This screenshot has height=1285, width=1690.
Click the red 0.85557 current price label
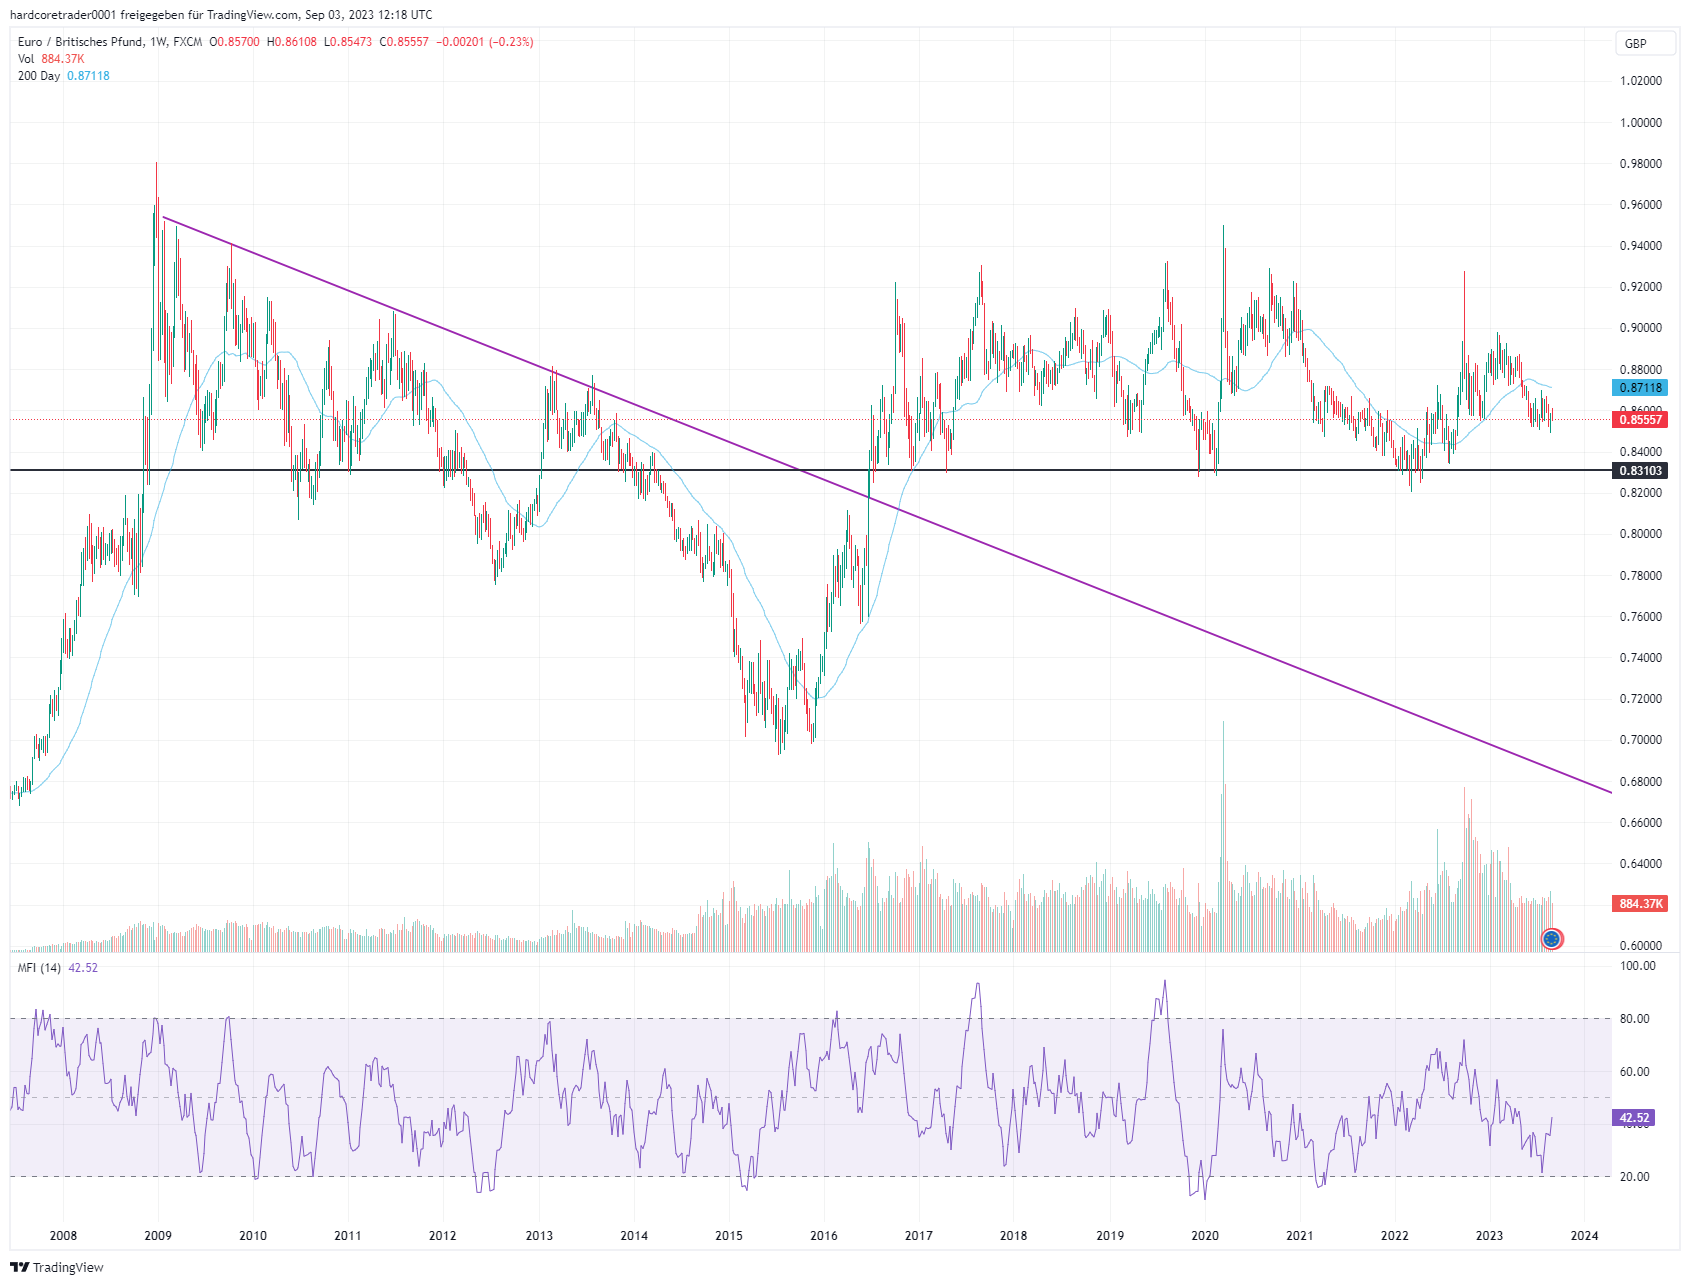(1640, 420)
